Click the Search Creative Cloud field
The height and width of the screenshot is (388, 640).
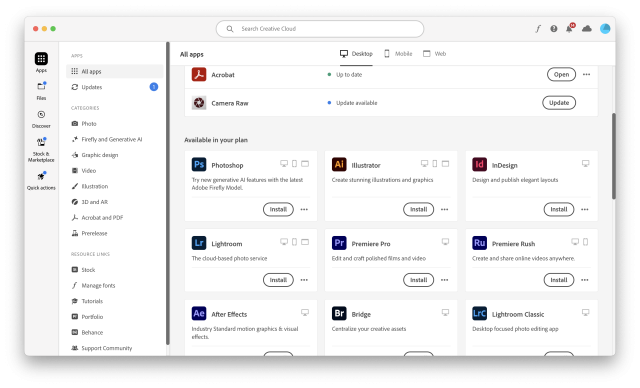point(320,29)
